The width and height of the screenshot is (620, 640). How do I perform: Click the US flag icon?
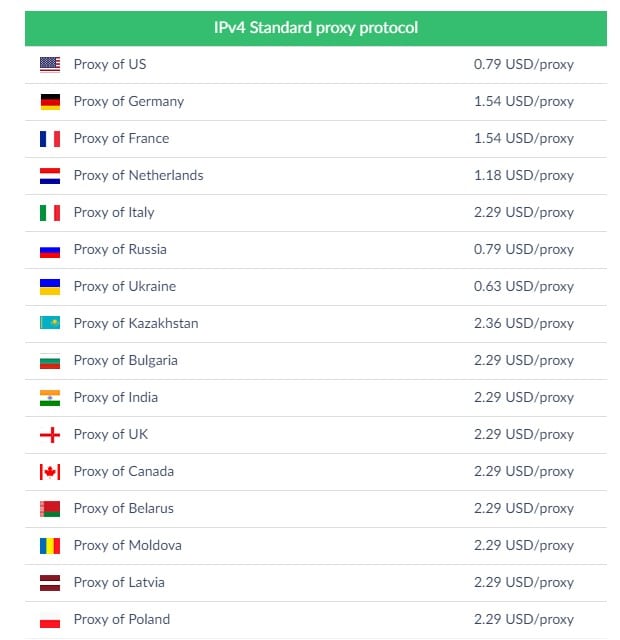pyautogui.click(x=50, y=64)
